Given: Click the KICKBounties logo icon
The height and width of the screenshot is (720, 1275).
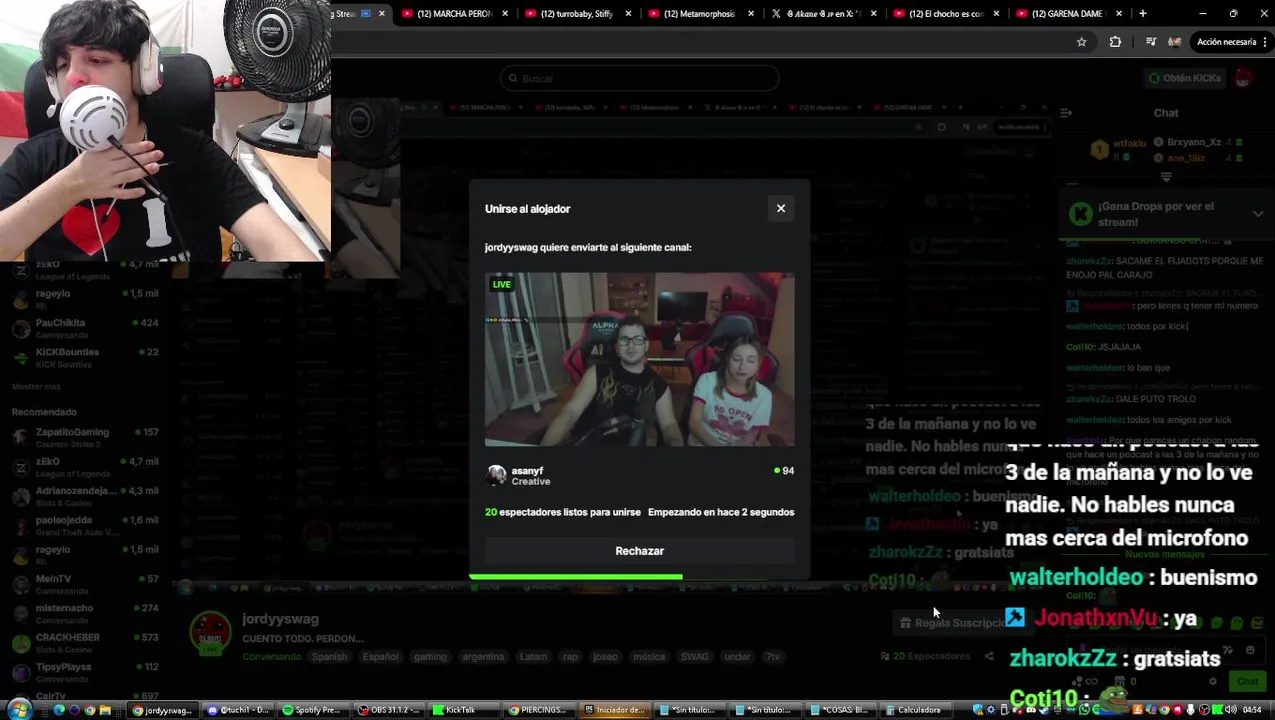Looking at the screenshot, I should 20,357.
